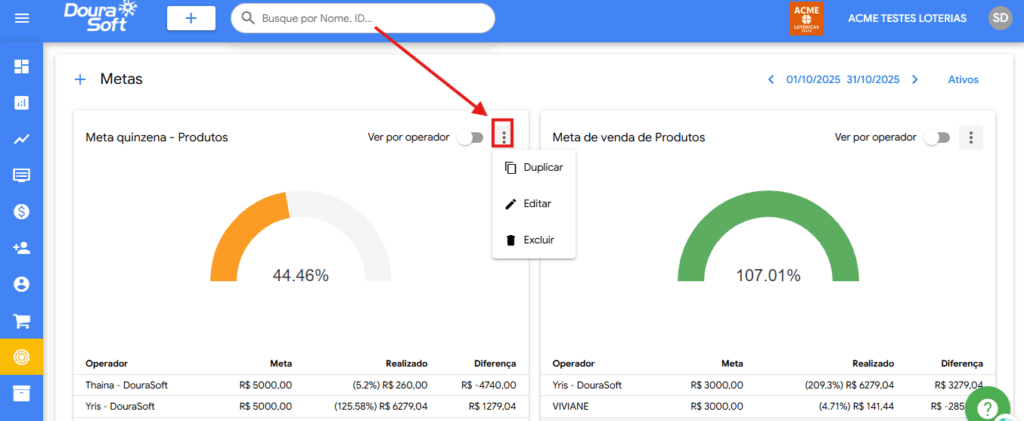The height and width of the screenshot is (421, 1024).
Task: Open the shopping cart sidebar icon
Action: click(x=21, y=321)
